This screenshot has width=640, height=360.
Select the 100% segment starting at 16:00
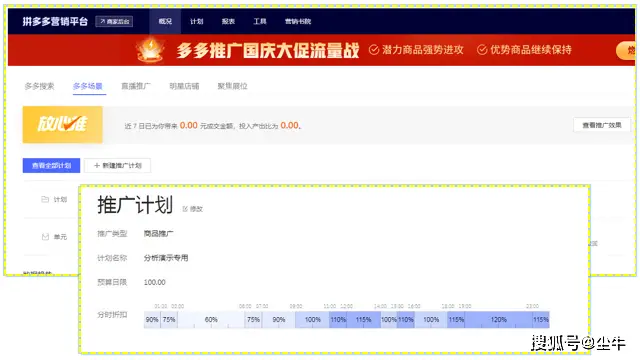coord(431,320)
